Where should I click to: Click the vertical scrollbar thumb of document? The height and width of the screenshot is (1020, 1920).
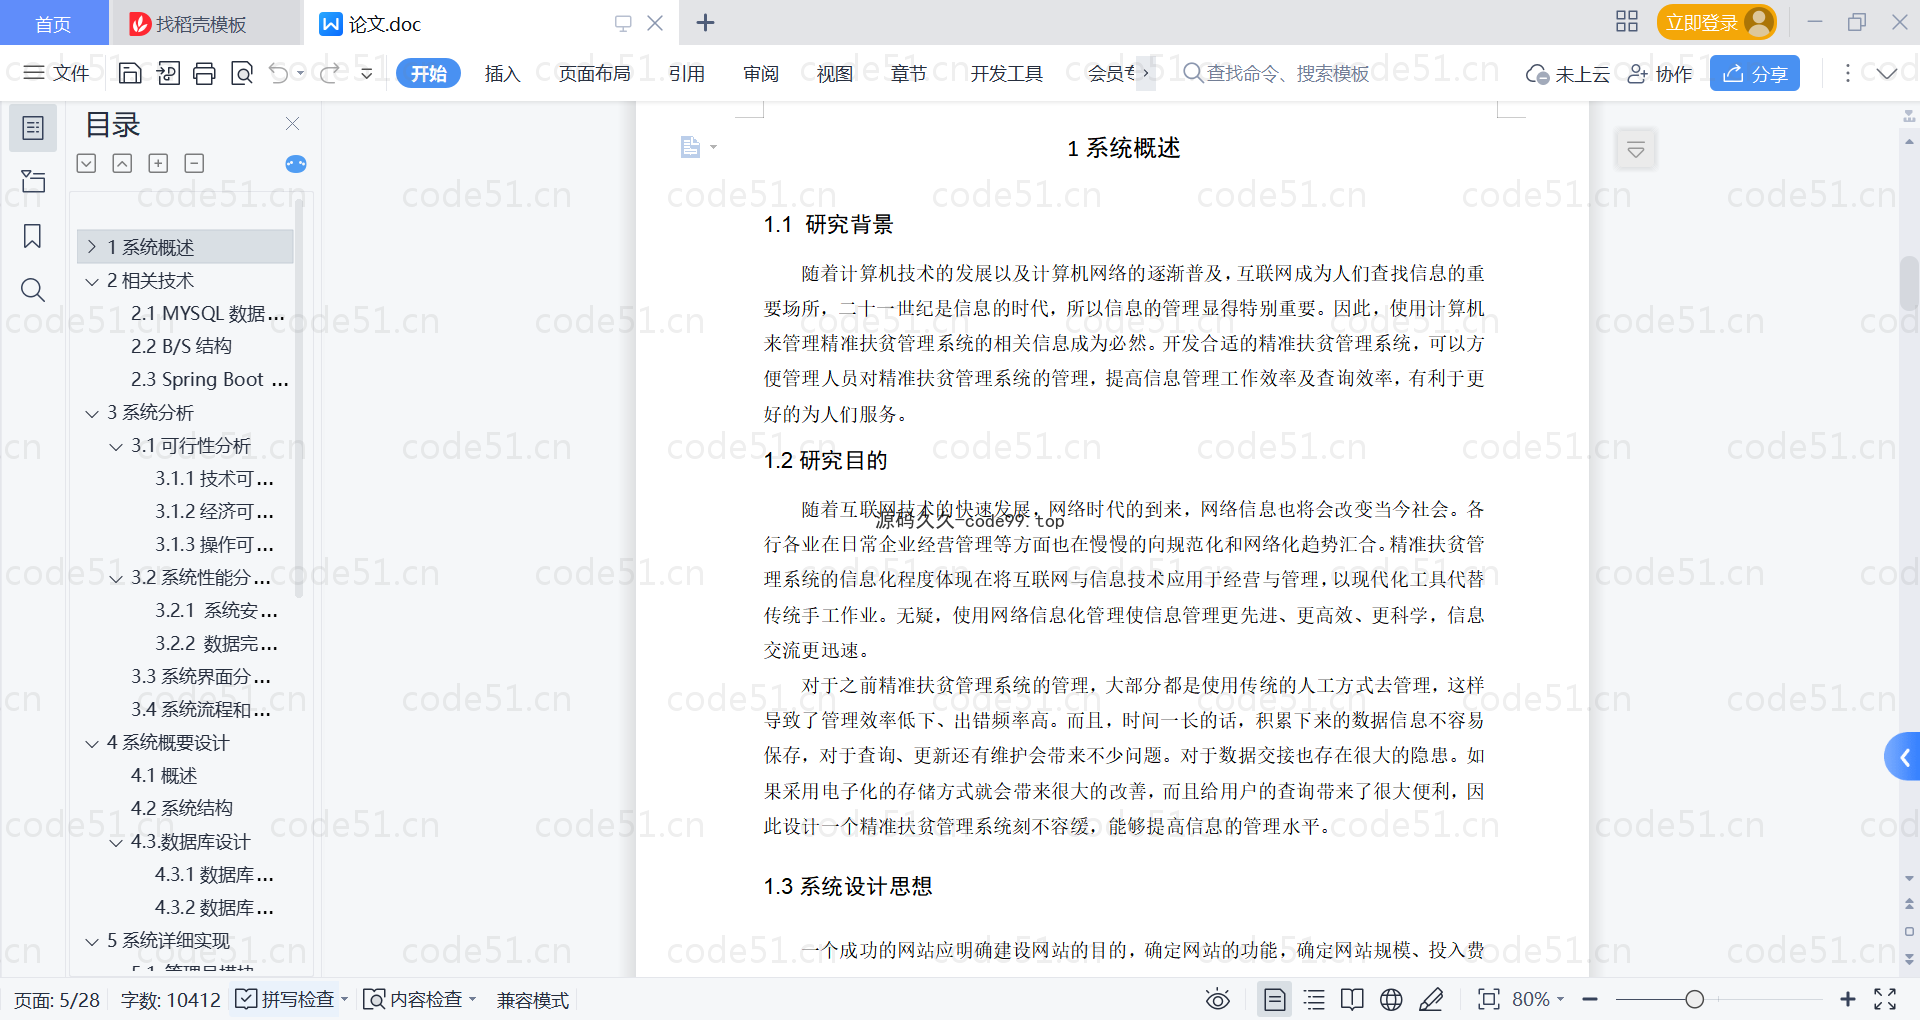tap(1908, 284)
